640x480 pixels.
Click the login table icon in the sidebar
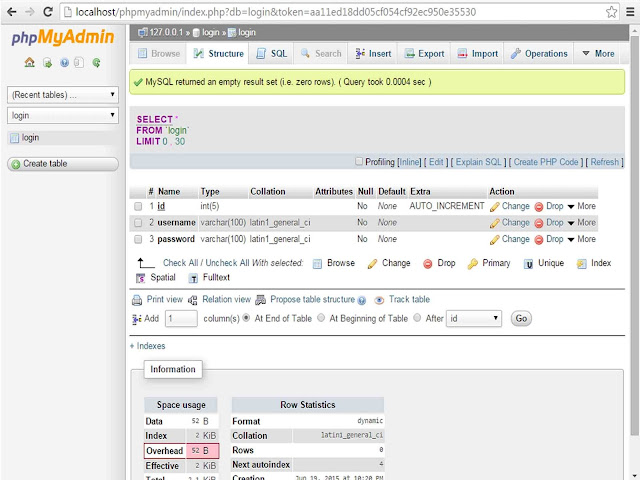(x=14, y=138)
